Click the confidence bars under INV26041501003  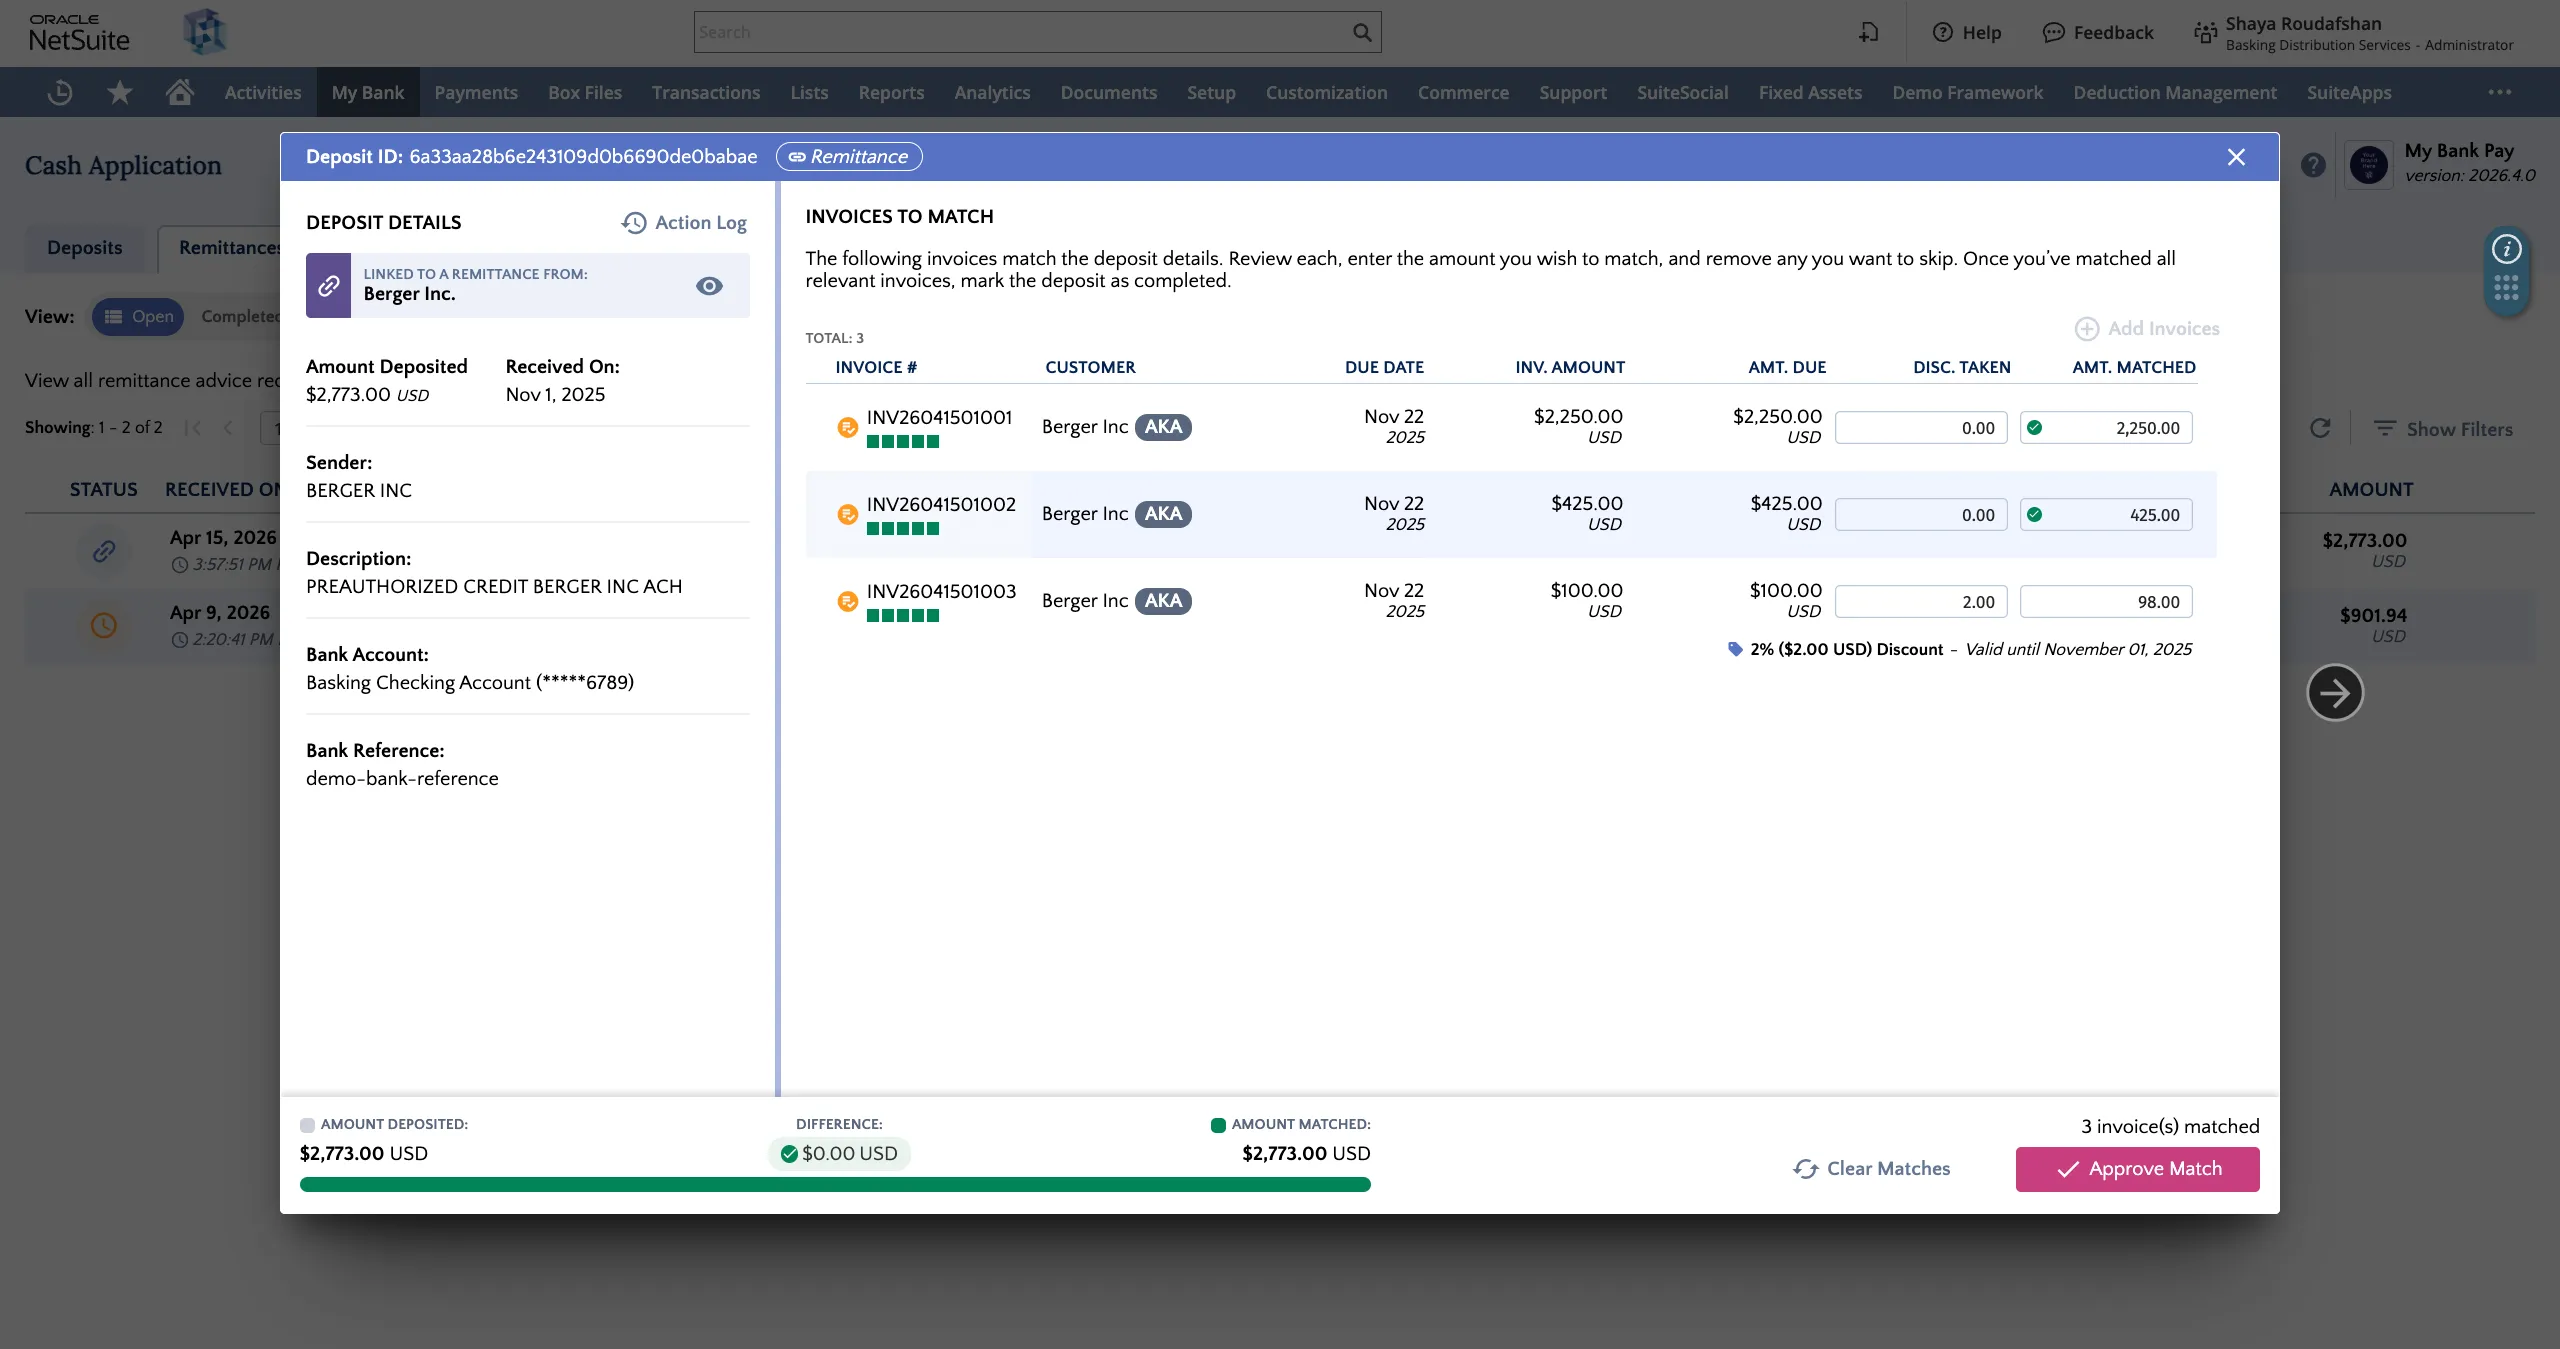coord(903,616)
